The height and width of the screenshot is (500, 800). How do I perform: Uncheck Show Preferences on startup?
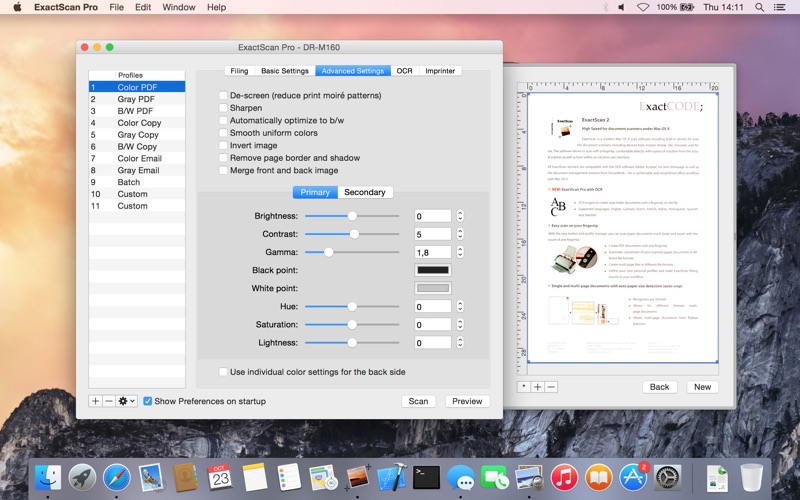148,401
